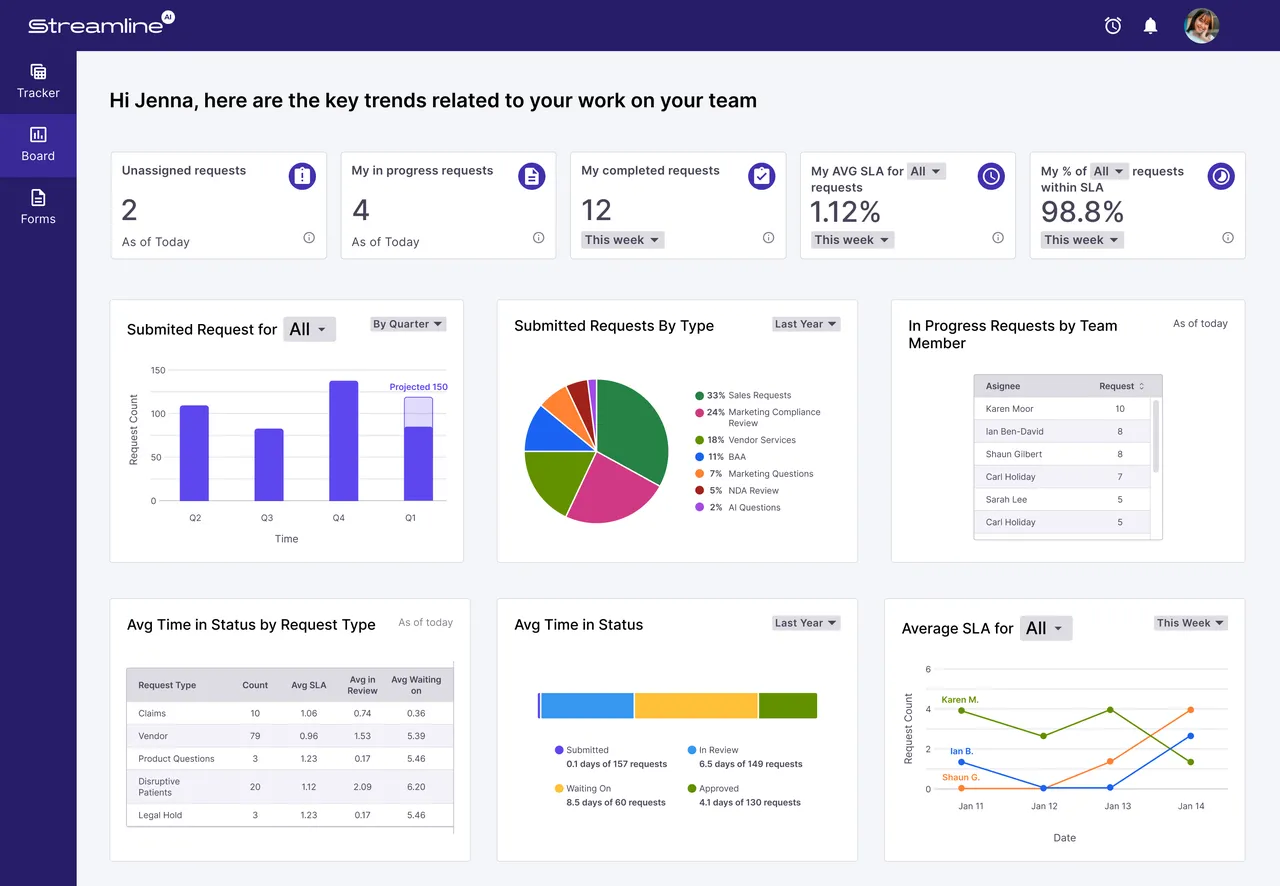Click the requests within SLA pie icon
The width and height of the screenshot is (1280, 886).
[x=1221, y=176]
